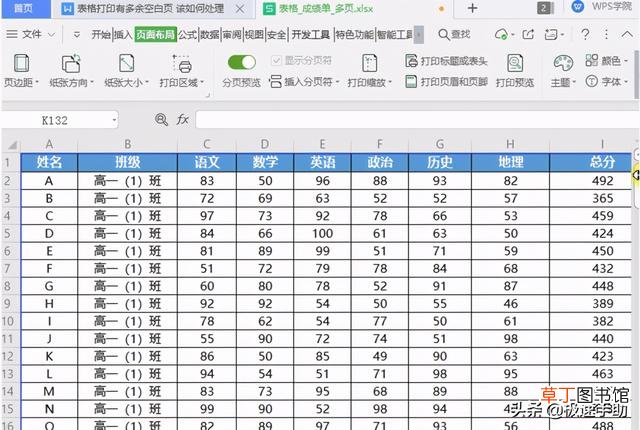Switch to the 视图 tab
Viewport: 640px width, 430px height.
pyautogui.click(x=254, y=35)
